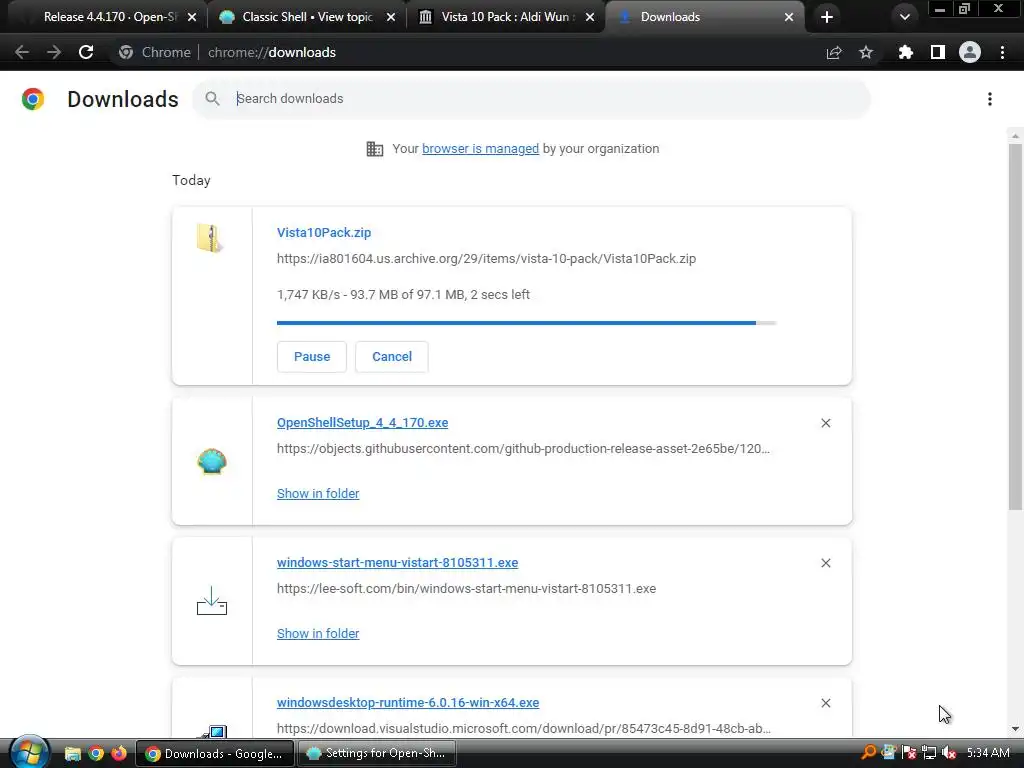The image size is (1024, 768).
Task: Switch to Settings for Open-Shell taskbar window
Action: click(x=376, y=754)
